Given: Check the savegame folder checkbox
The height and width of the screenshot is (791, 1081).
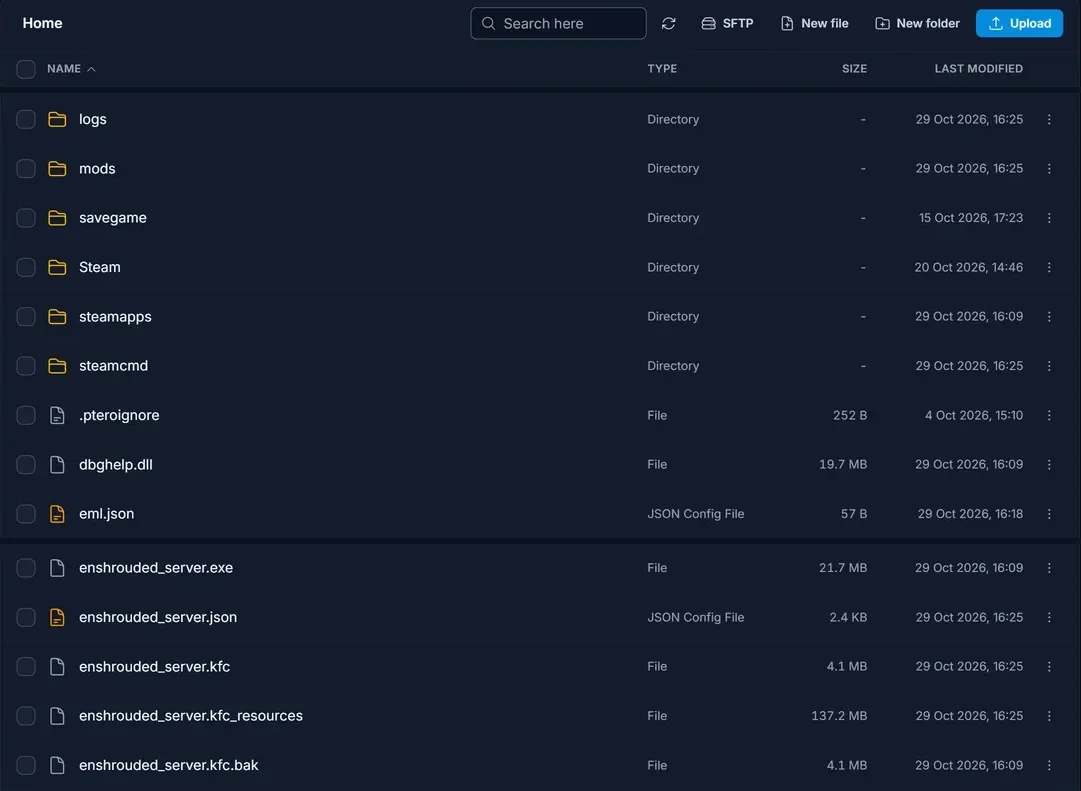Looking at the screenshot, I should coord(26,218).
